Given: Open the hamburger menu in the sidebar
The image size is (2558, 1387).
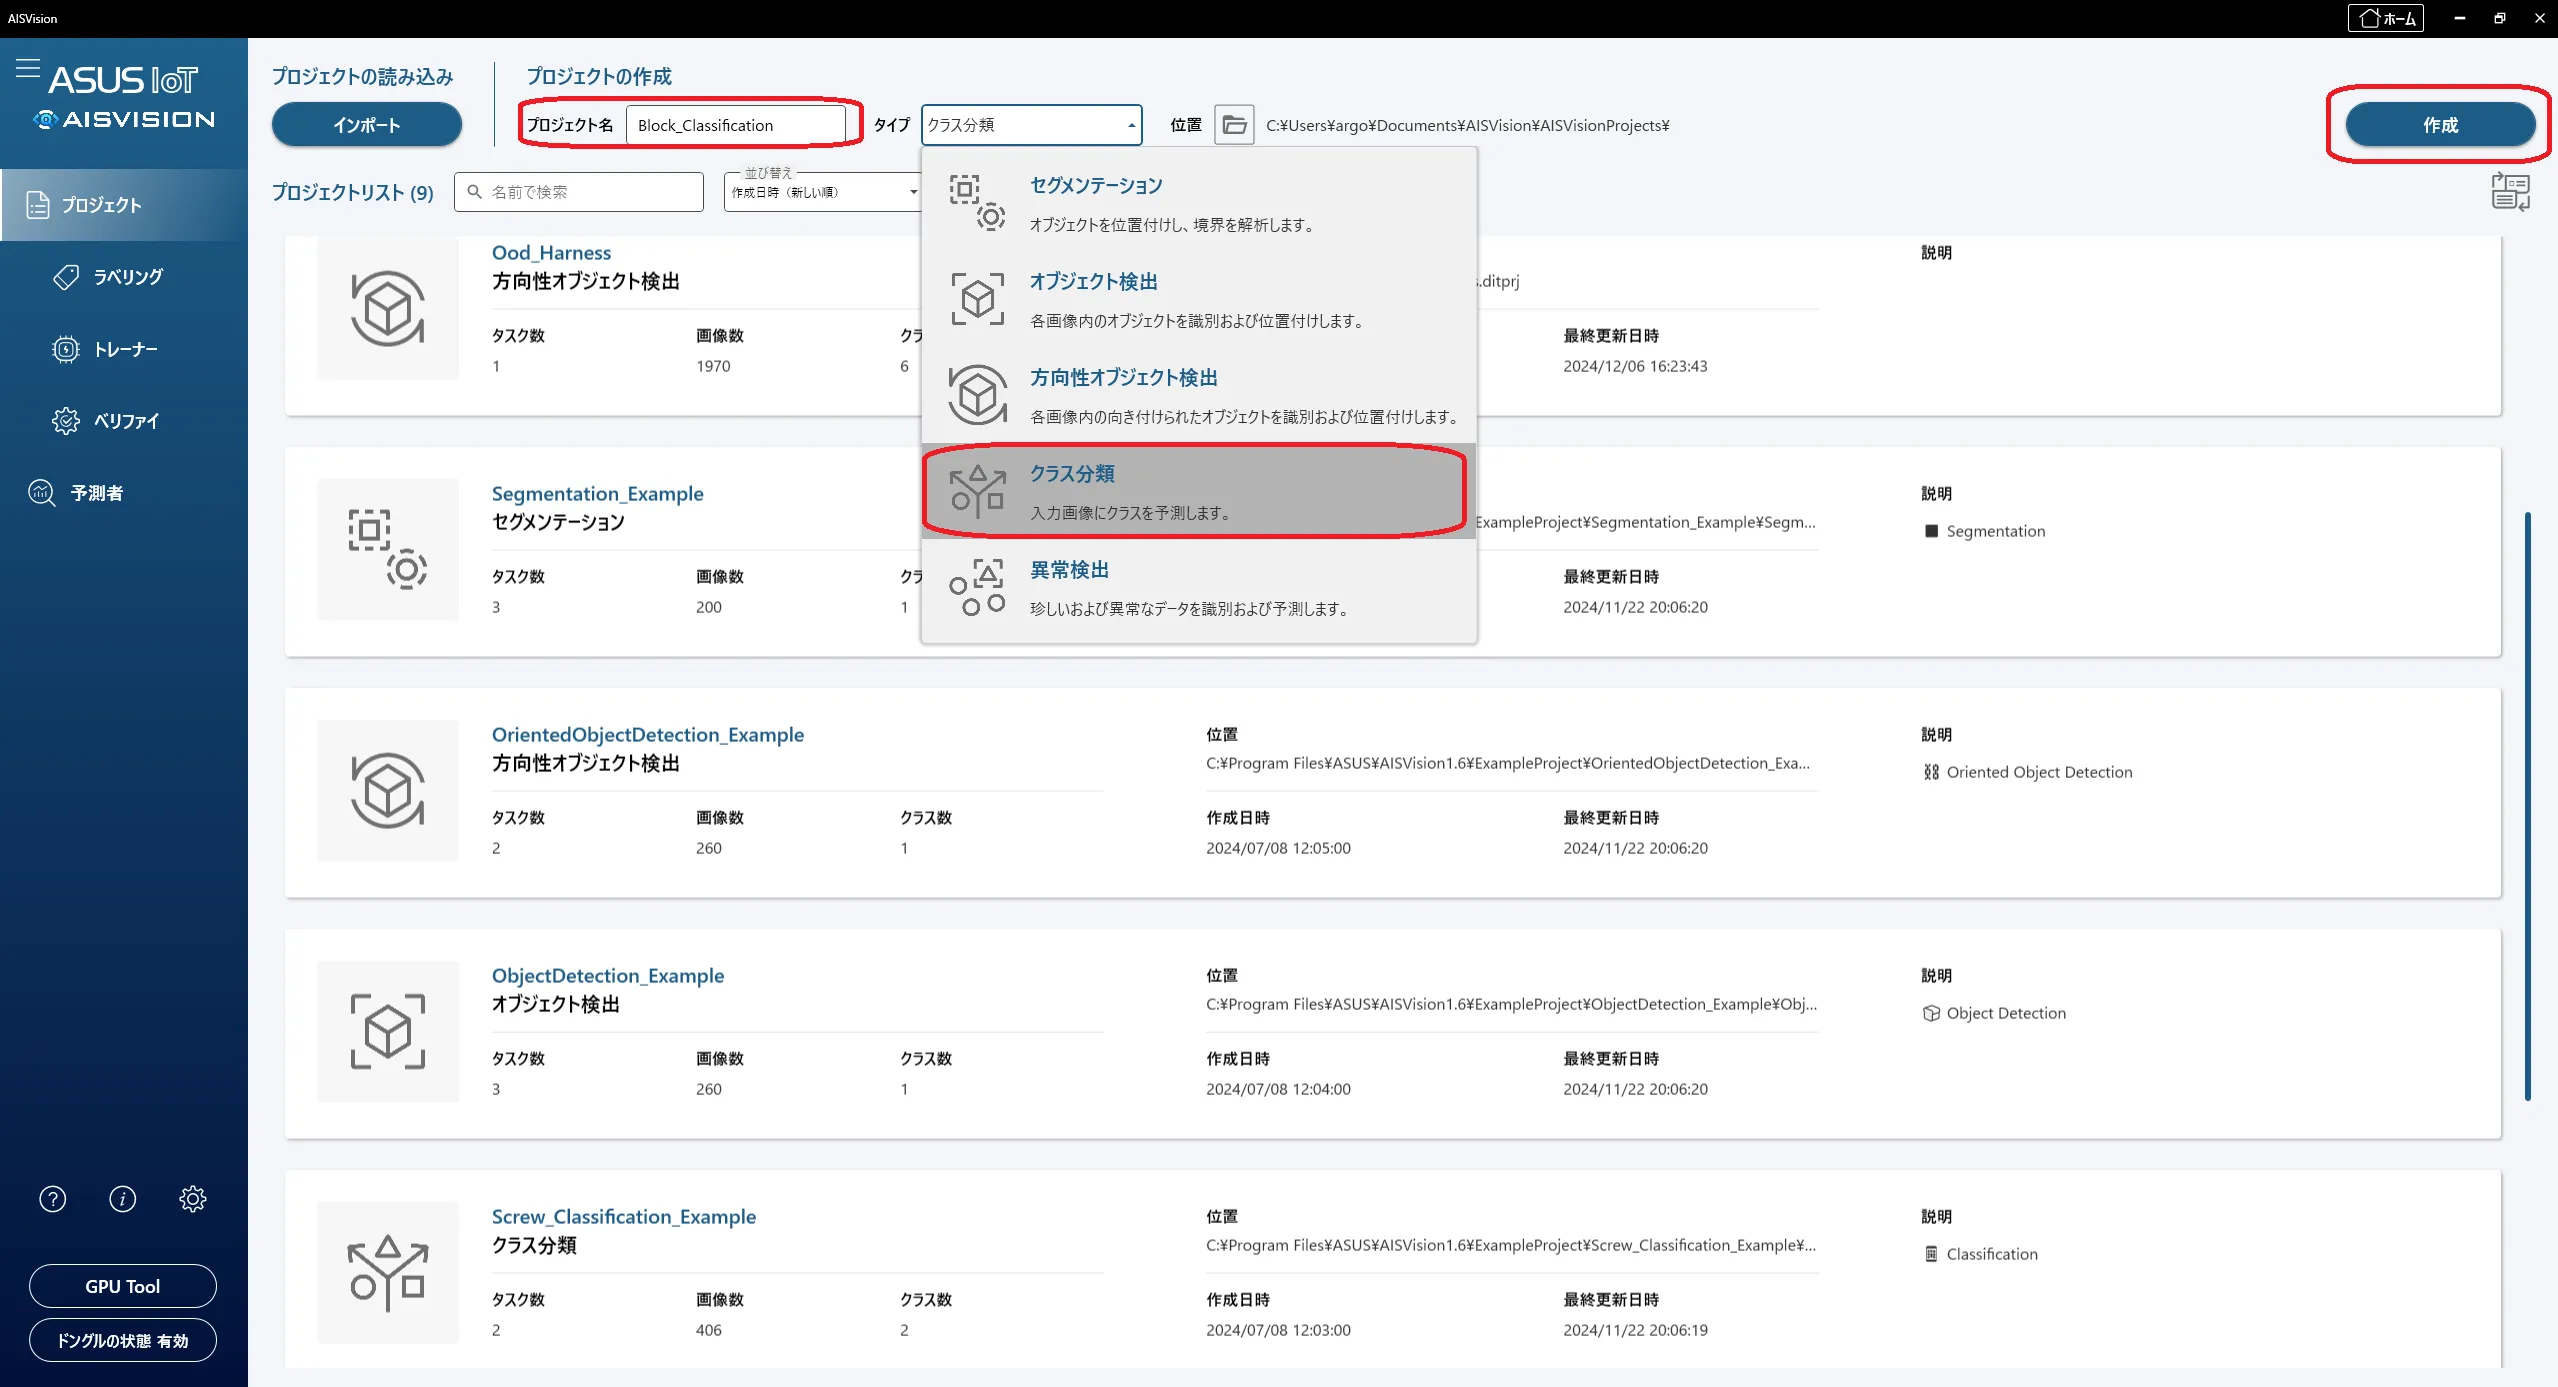Looking at the screenshot, I should (x=27, y=69).
